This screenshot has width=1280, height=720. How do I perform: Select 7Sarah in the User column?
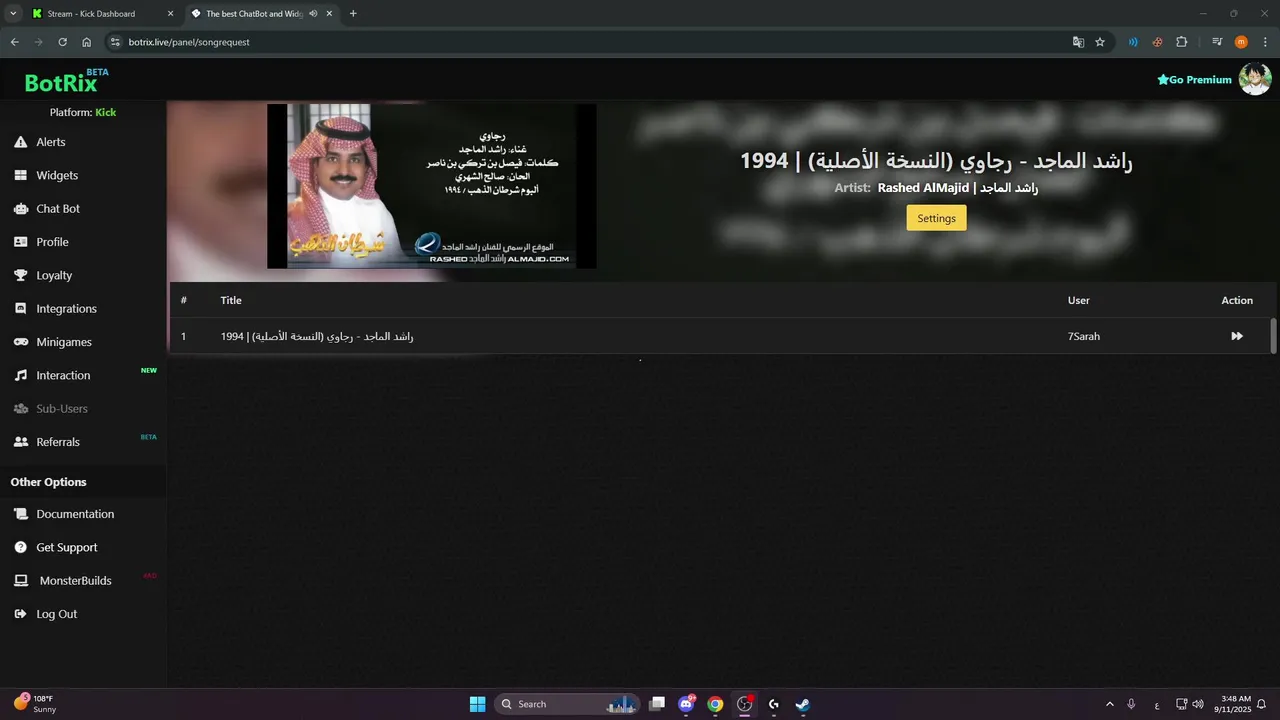pyautogui.click(x=1084, y=336)
